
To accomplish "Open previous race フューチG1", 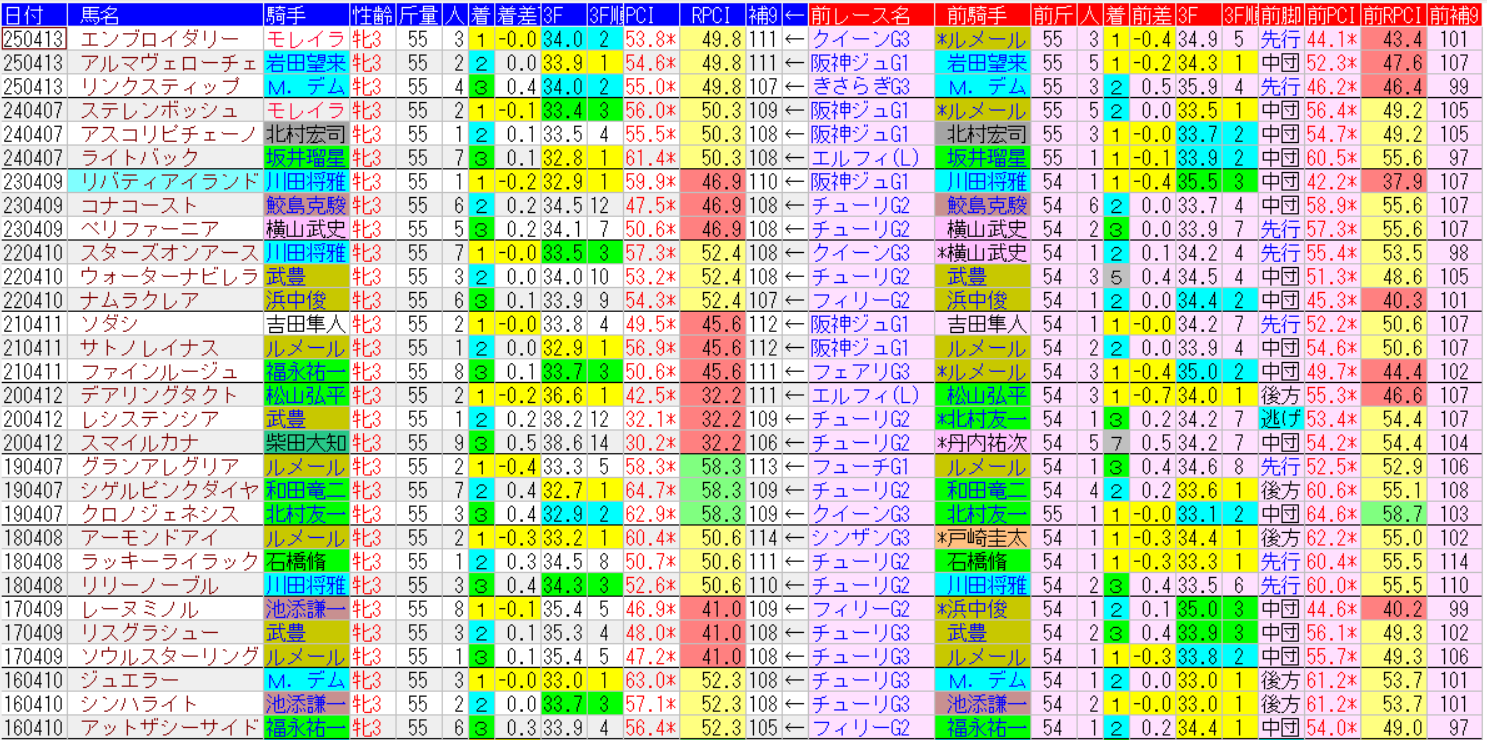I will point(861,467).
